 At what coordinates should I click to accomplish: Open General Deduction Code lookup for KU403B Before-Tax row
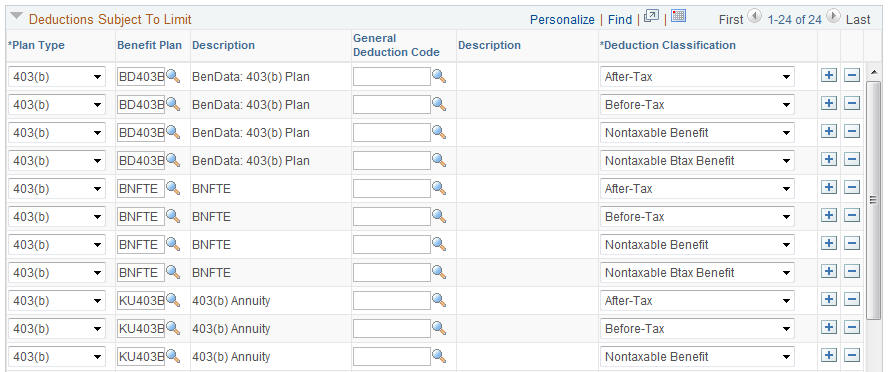(x=439, y=328)
